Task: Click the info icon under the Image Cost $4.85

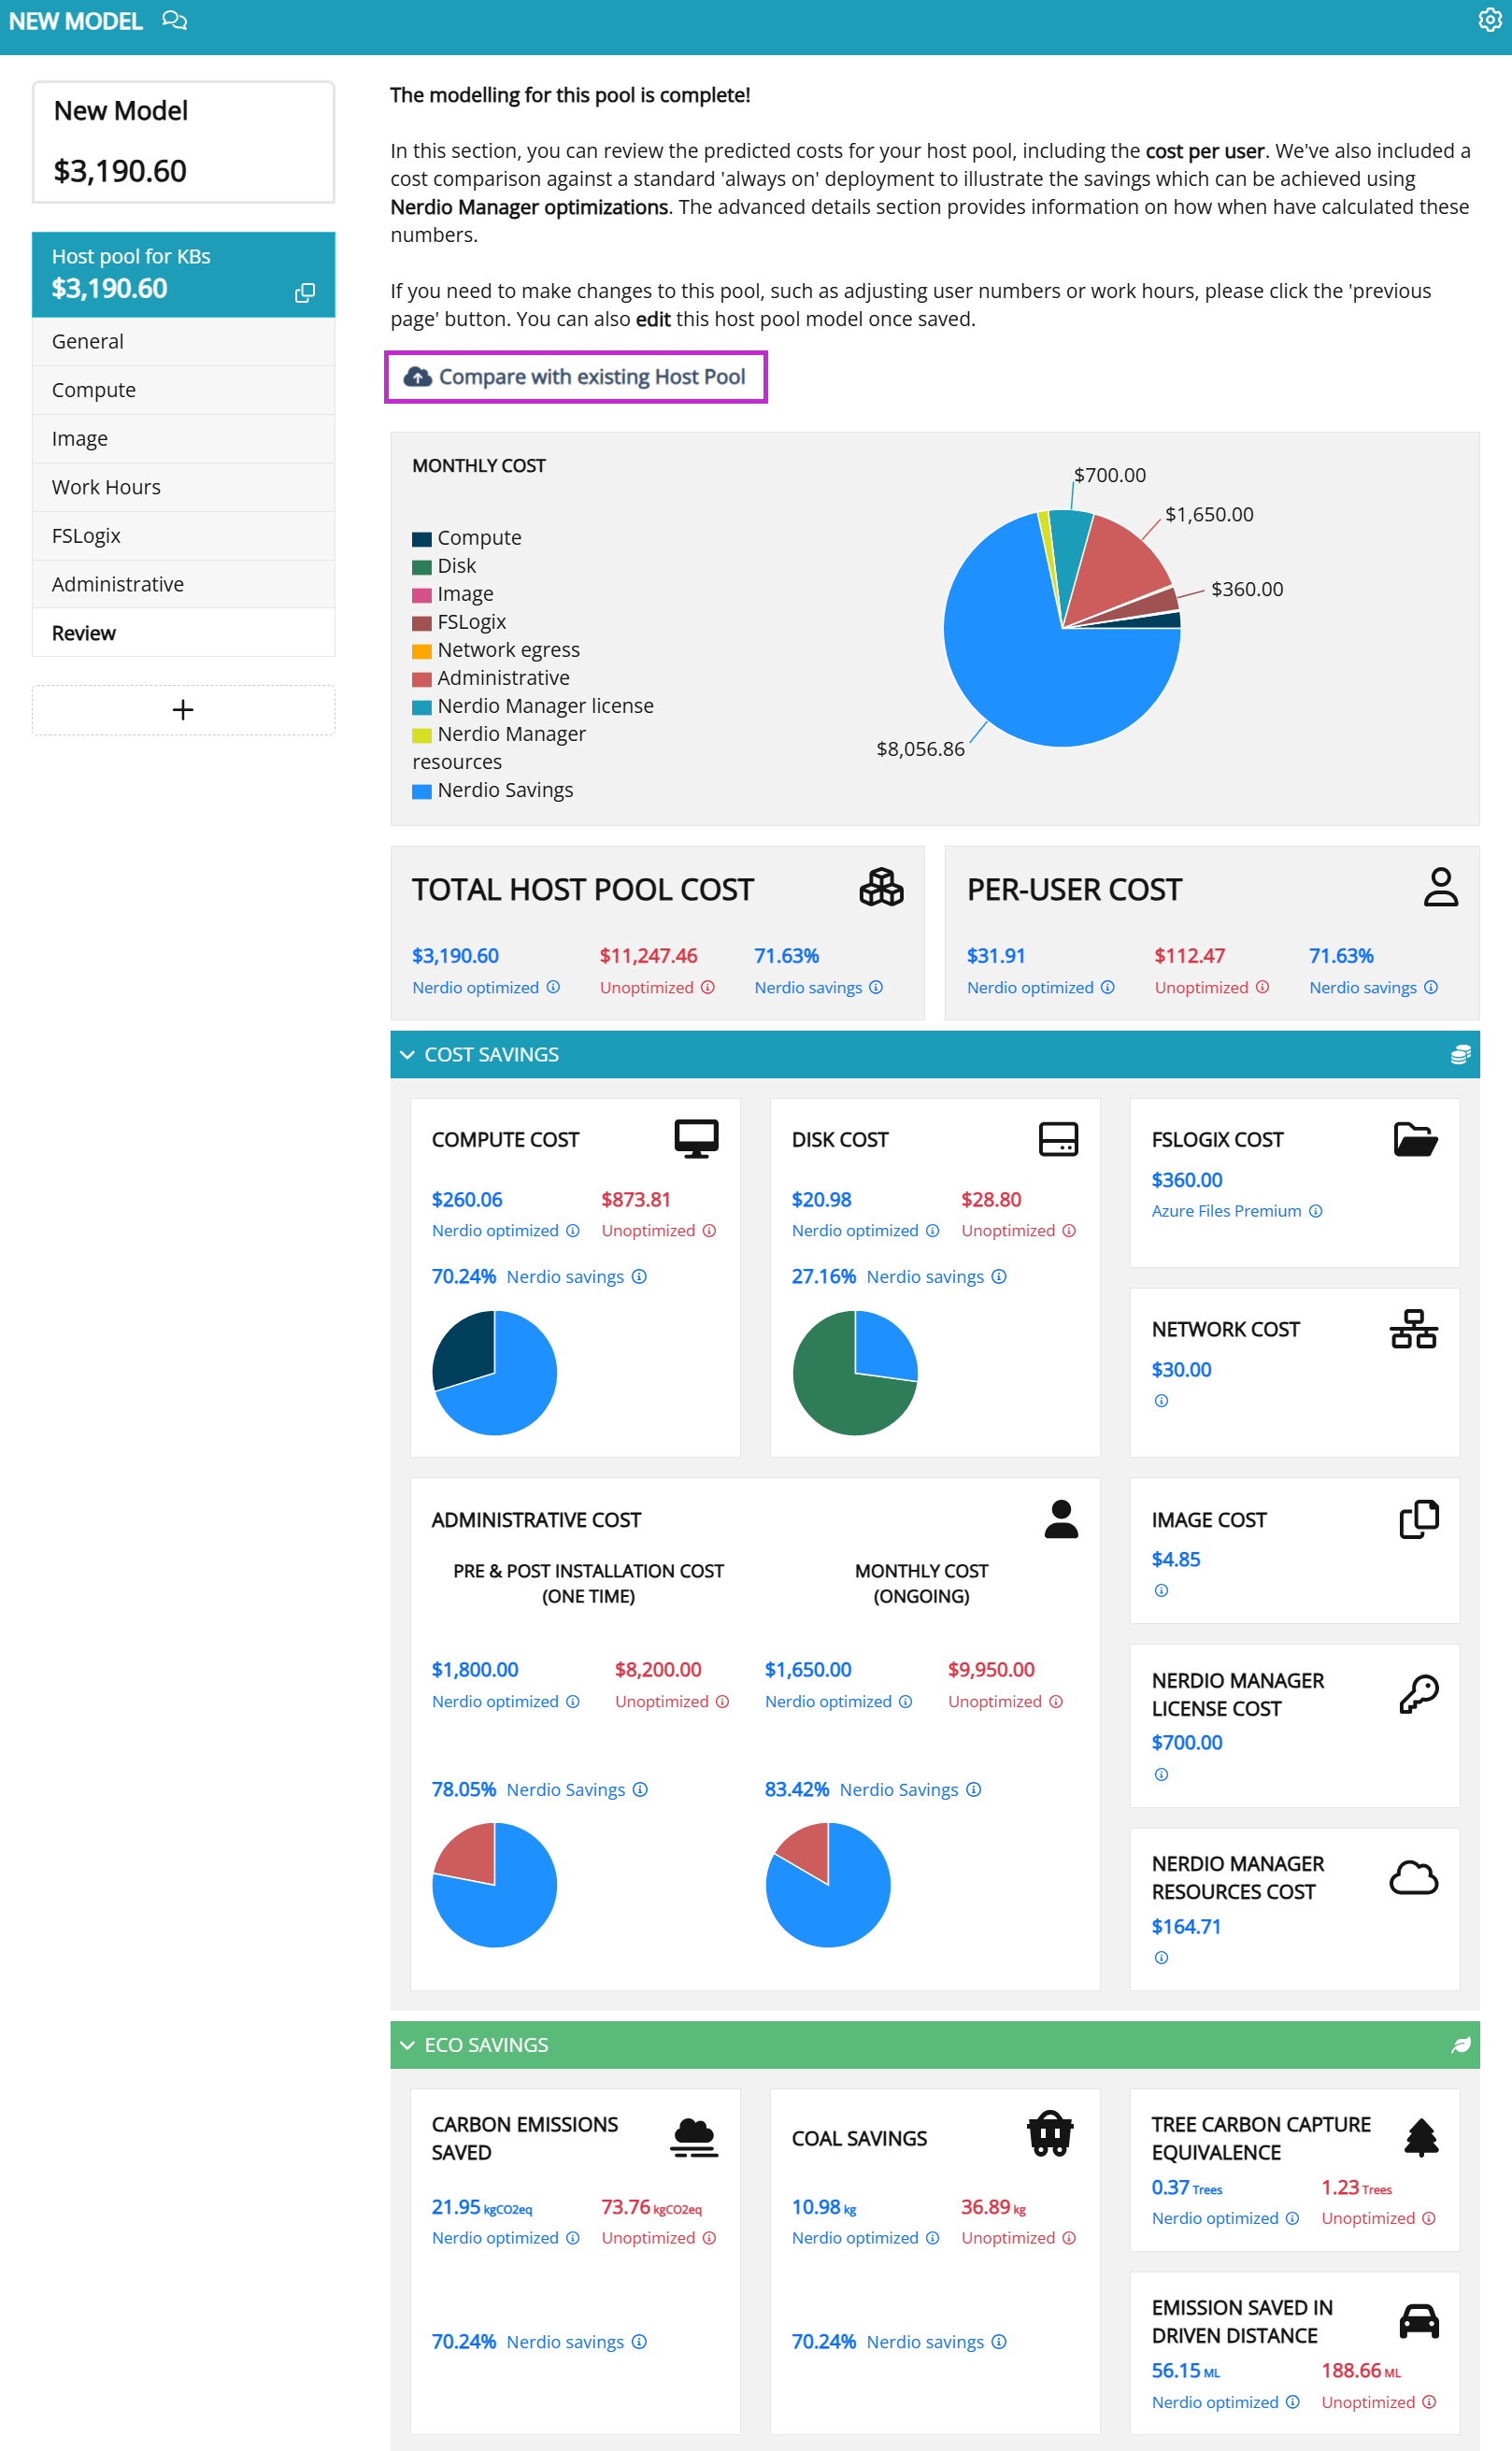Action: [1161, 1590]
